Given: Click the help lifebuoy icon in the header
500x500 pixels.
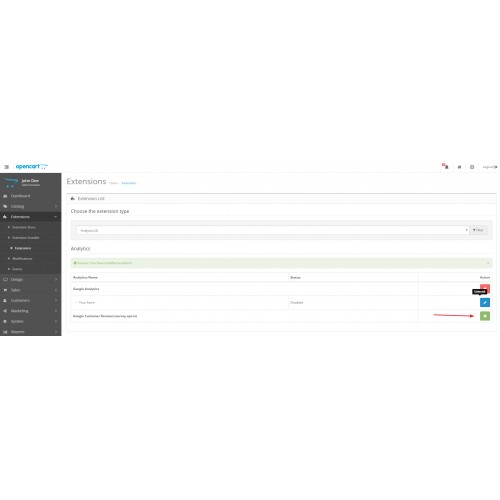Looking at the screenshot, I should [x=472, y=167].
